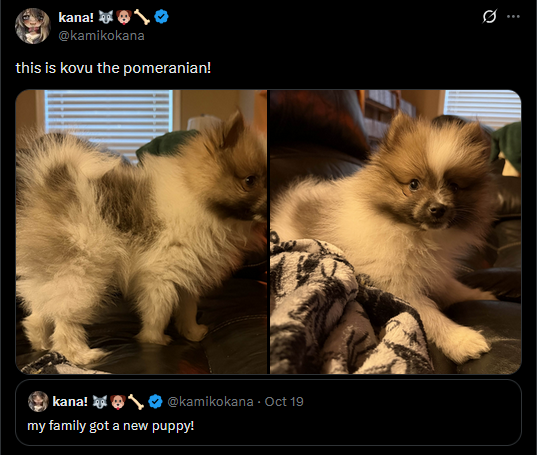Click the kana! display name at top

(x=76, y=17)
